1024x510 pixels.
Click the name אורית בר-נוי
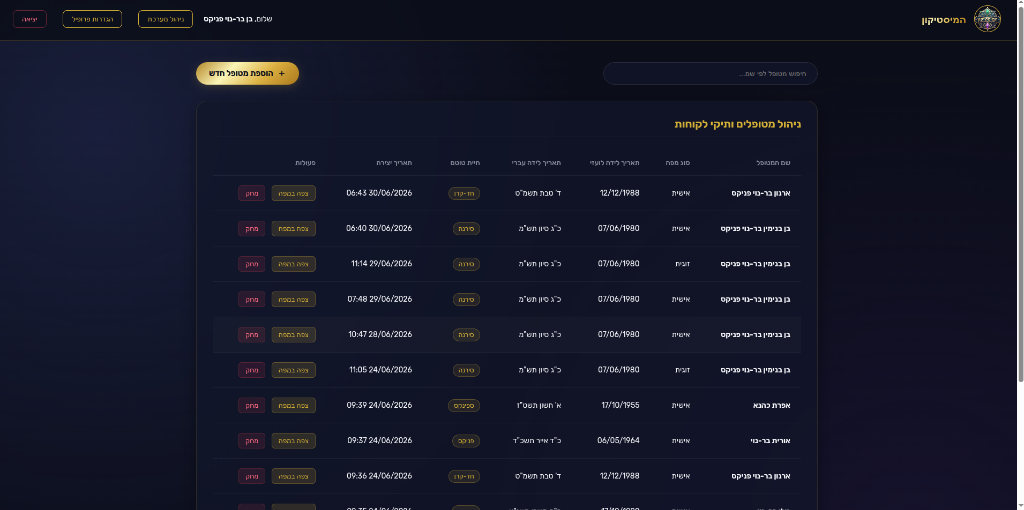point(771,441)
